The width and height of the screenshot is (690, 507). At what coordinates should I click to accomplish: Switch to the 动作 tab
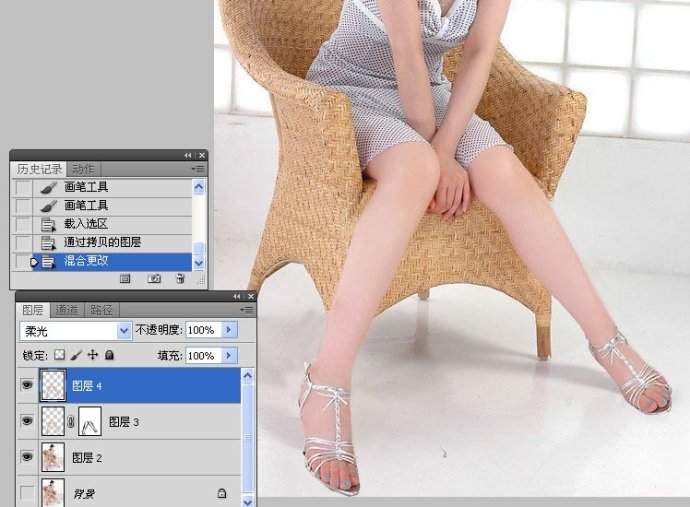tap(83, 169)
